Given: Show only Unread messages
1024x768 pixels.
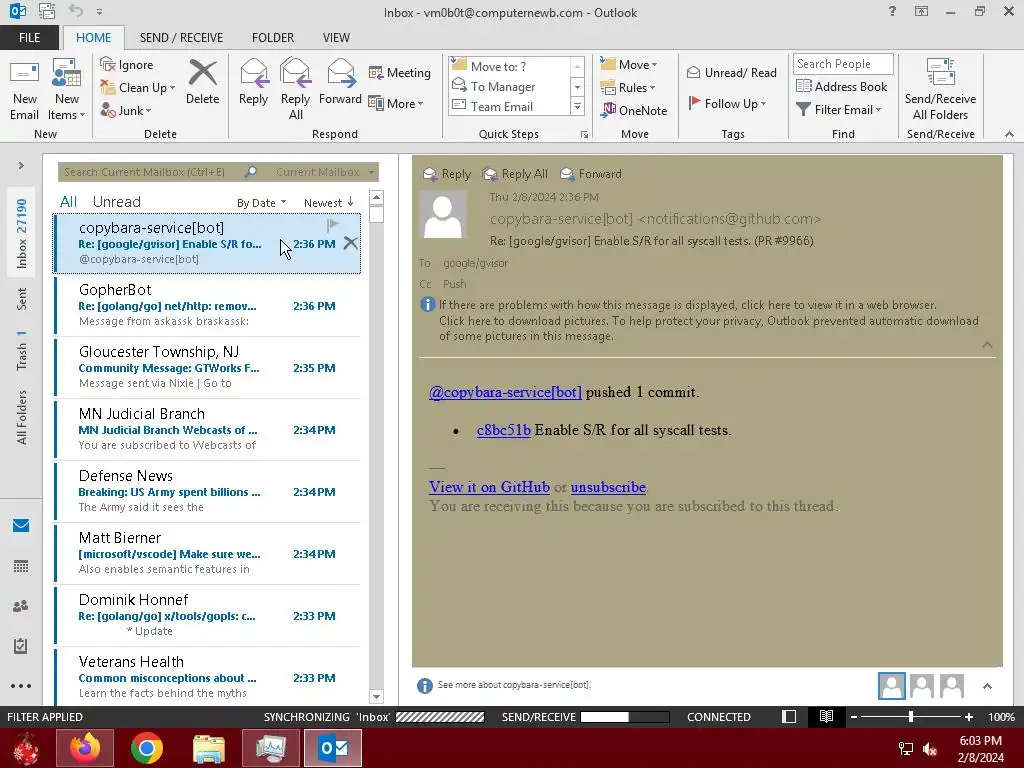Looking at the screenshot, I should [x=117, y=202].
